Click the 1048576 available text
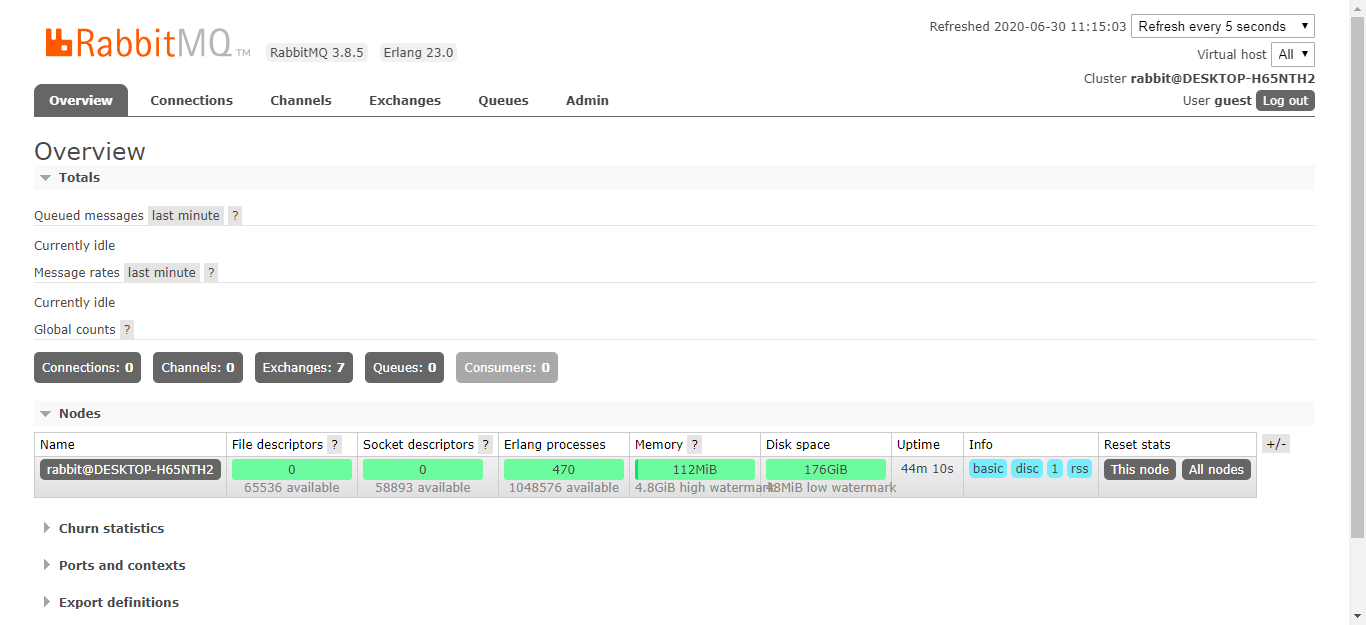The height and width of the screenshot is (625, 1366). coord(564,488)
